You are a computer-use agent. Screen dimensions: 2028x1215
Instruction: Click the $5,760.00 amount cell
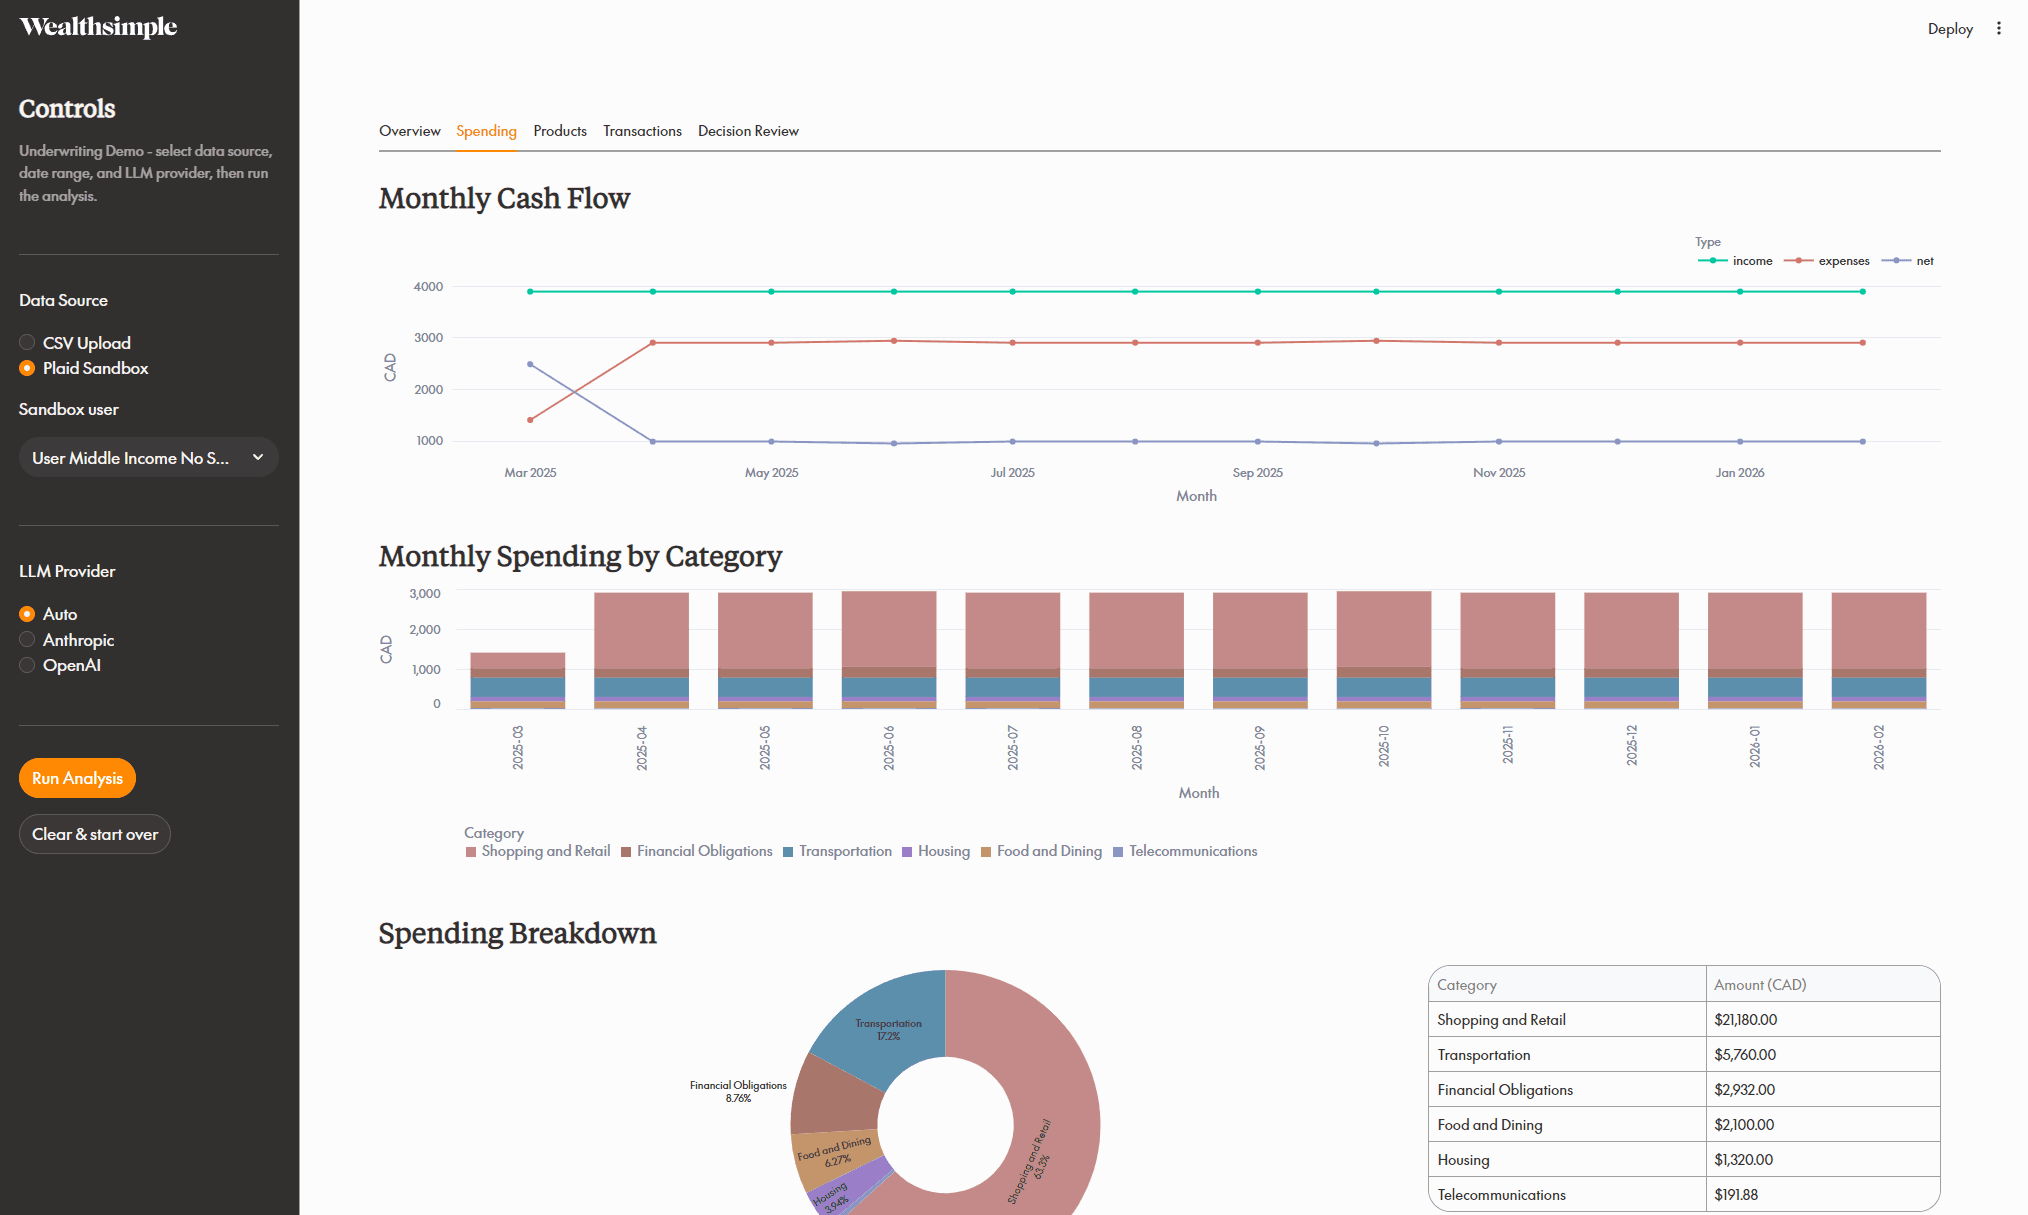[1822, 1055]
